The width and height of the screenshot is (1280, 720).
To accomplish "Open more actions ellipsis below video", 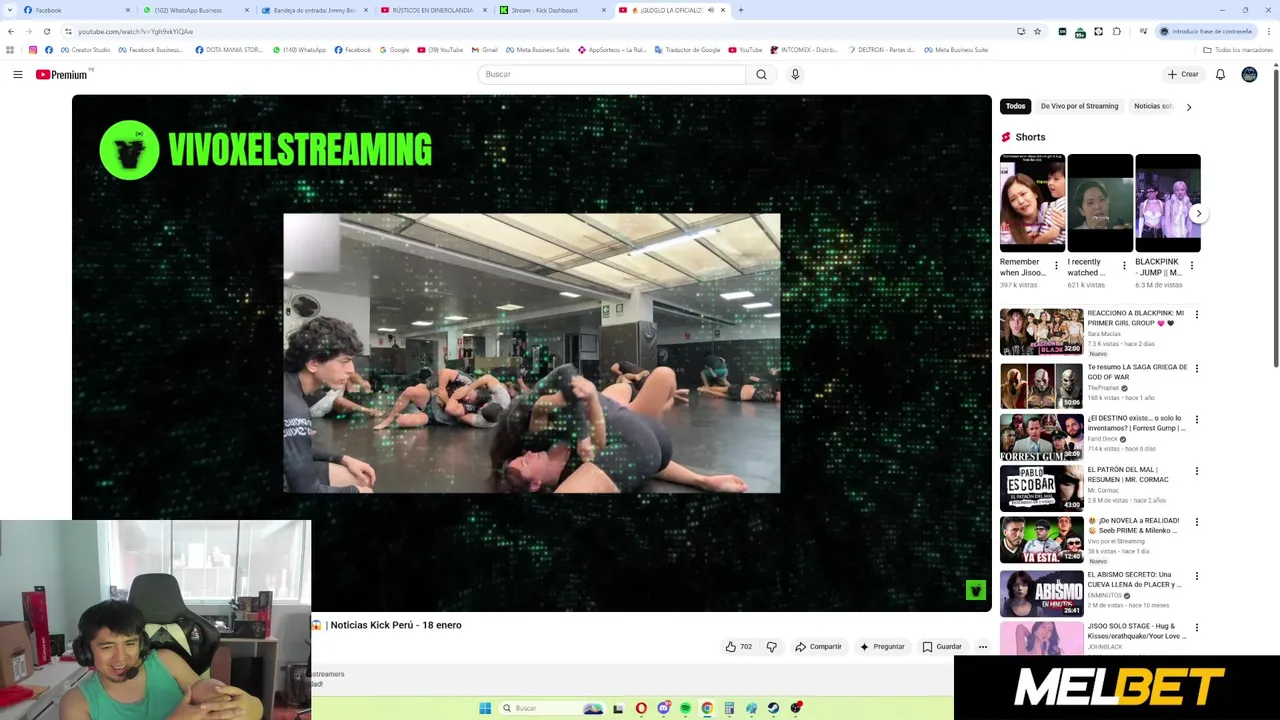I will coord(982,647).
